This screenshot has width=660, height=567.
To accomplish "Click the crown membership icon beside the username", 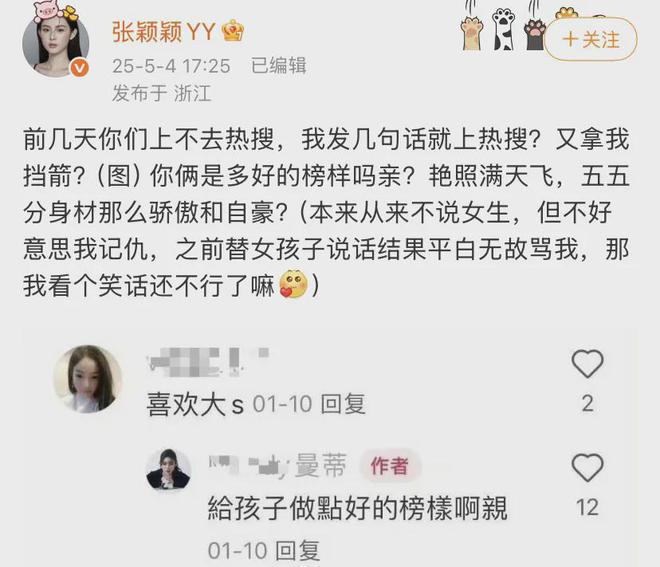I will point(233,31).
